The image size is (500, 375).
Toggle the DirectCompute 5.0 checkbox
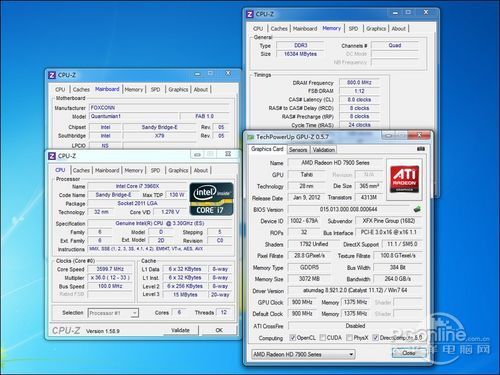pyautogui.click(x=375, y=338)
